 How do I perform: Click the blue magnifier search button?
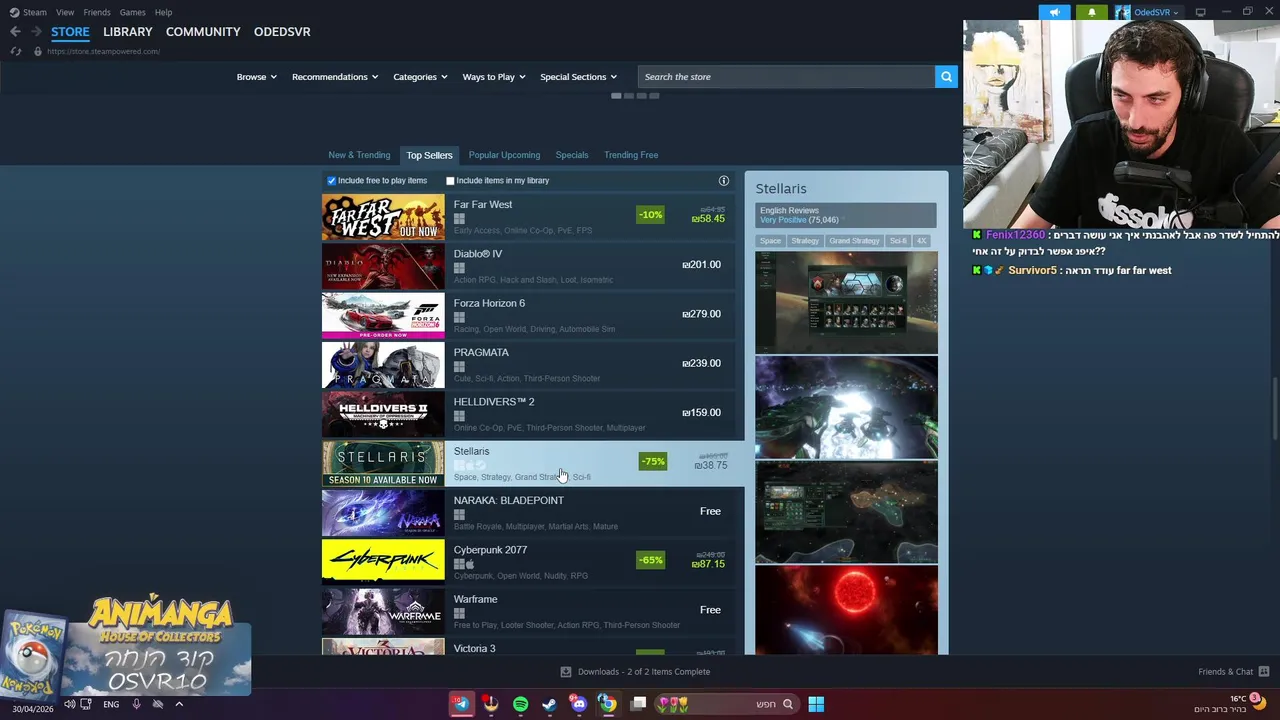pyautogui.click(x=946, y=77)
